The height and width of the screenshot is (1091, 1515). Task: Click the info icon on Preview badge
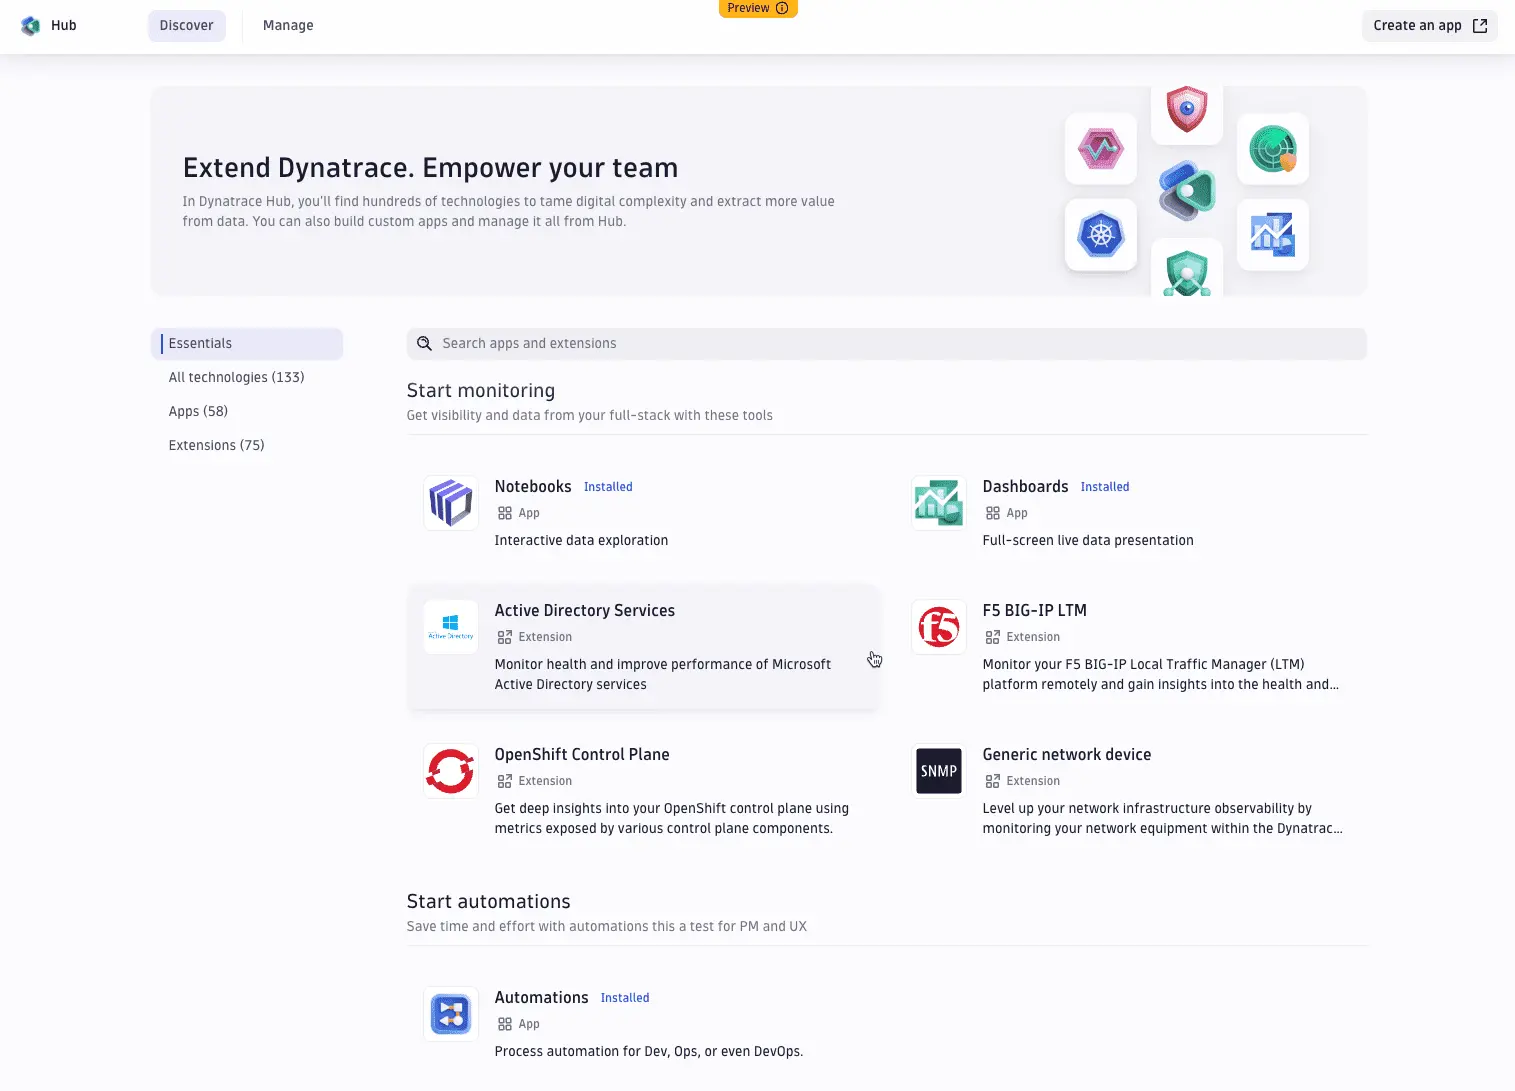782,8
